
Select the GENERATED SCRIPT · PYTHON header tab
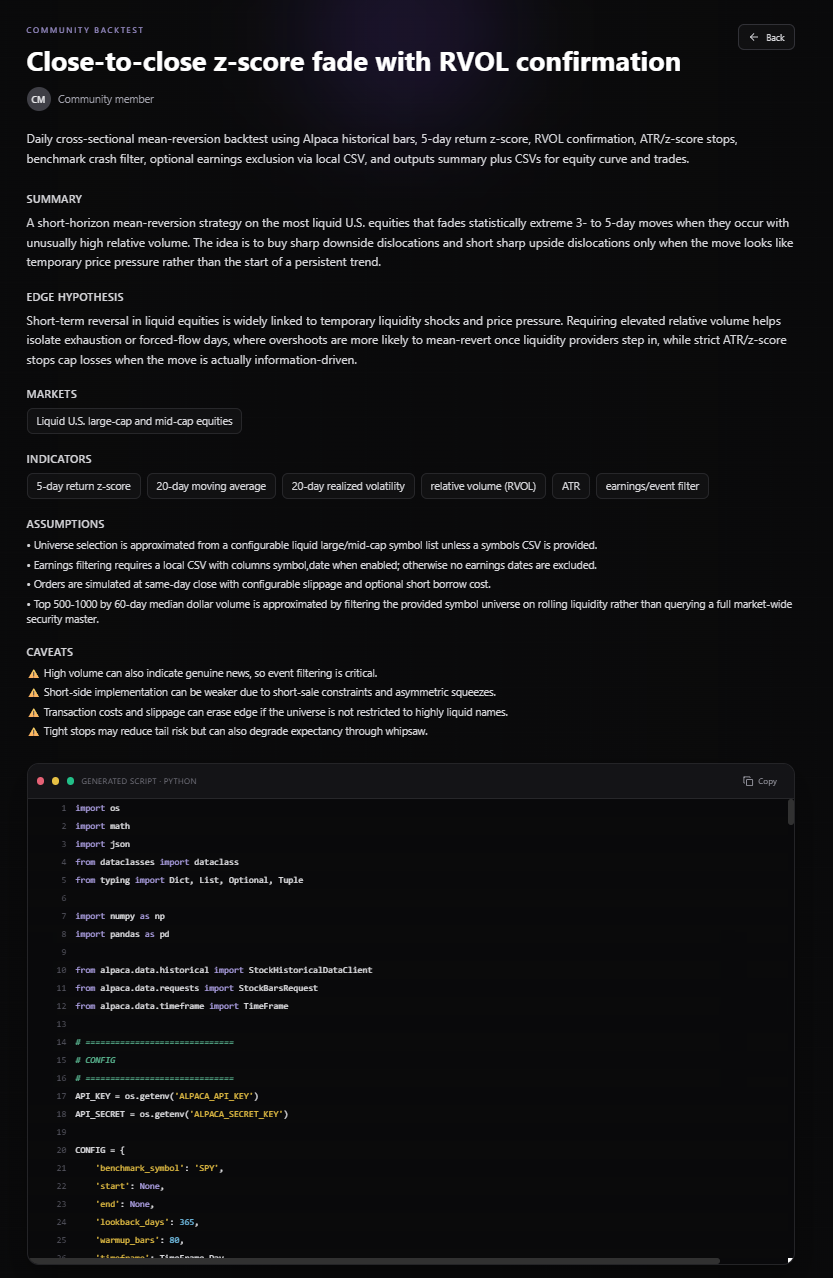pyautogui.click(x=138, y=781)
